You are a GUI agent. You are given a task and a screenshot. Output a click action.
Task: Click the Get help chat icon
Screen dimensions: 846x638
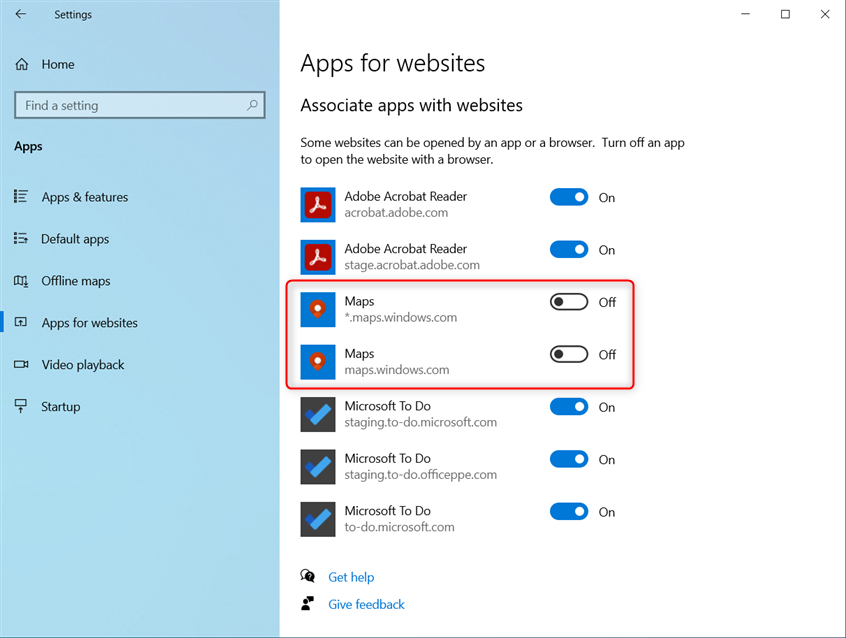pos(308,576)
